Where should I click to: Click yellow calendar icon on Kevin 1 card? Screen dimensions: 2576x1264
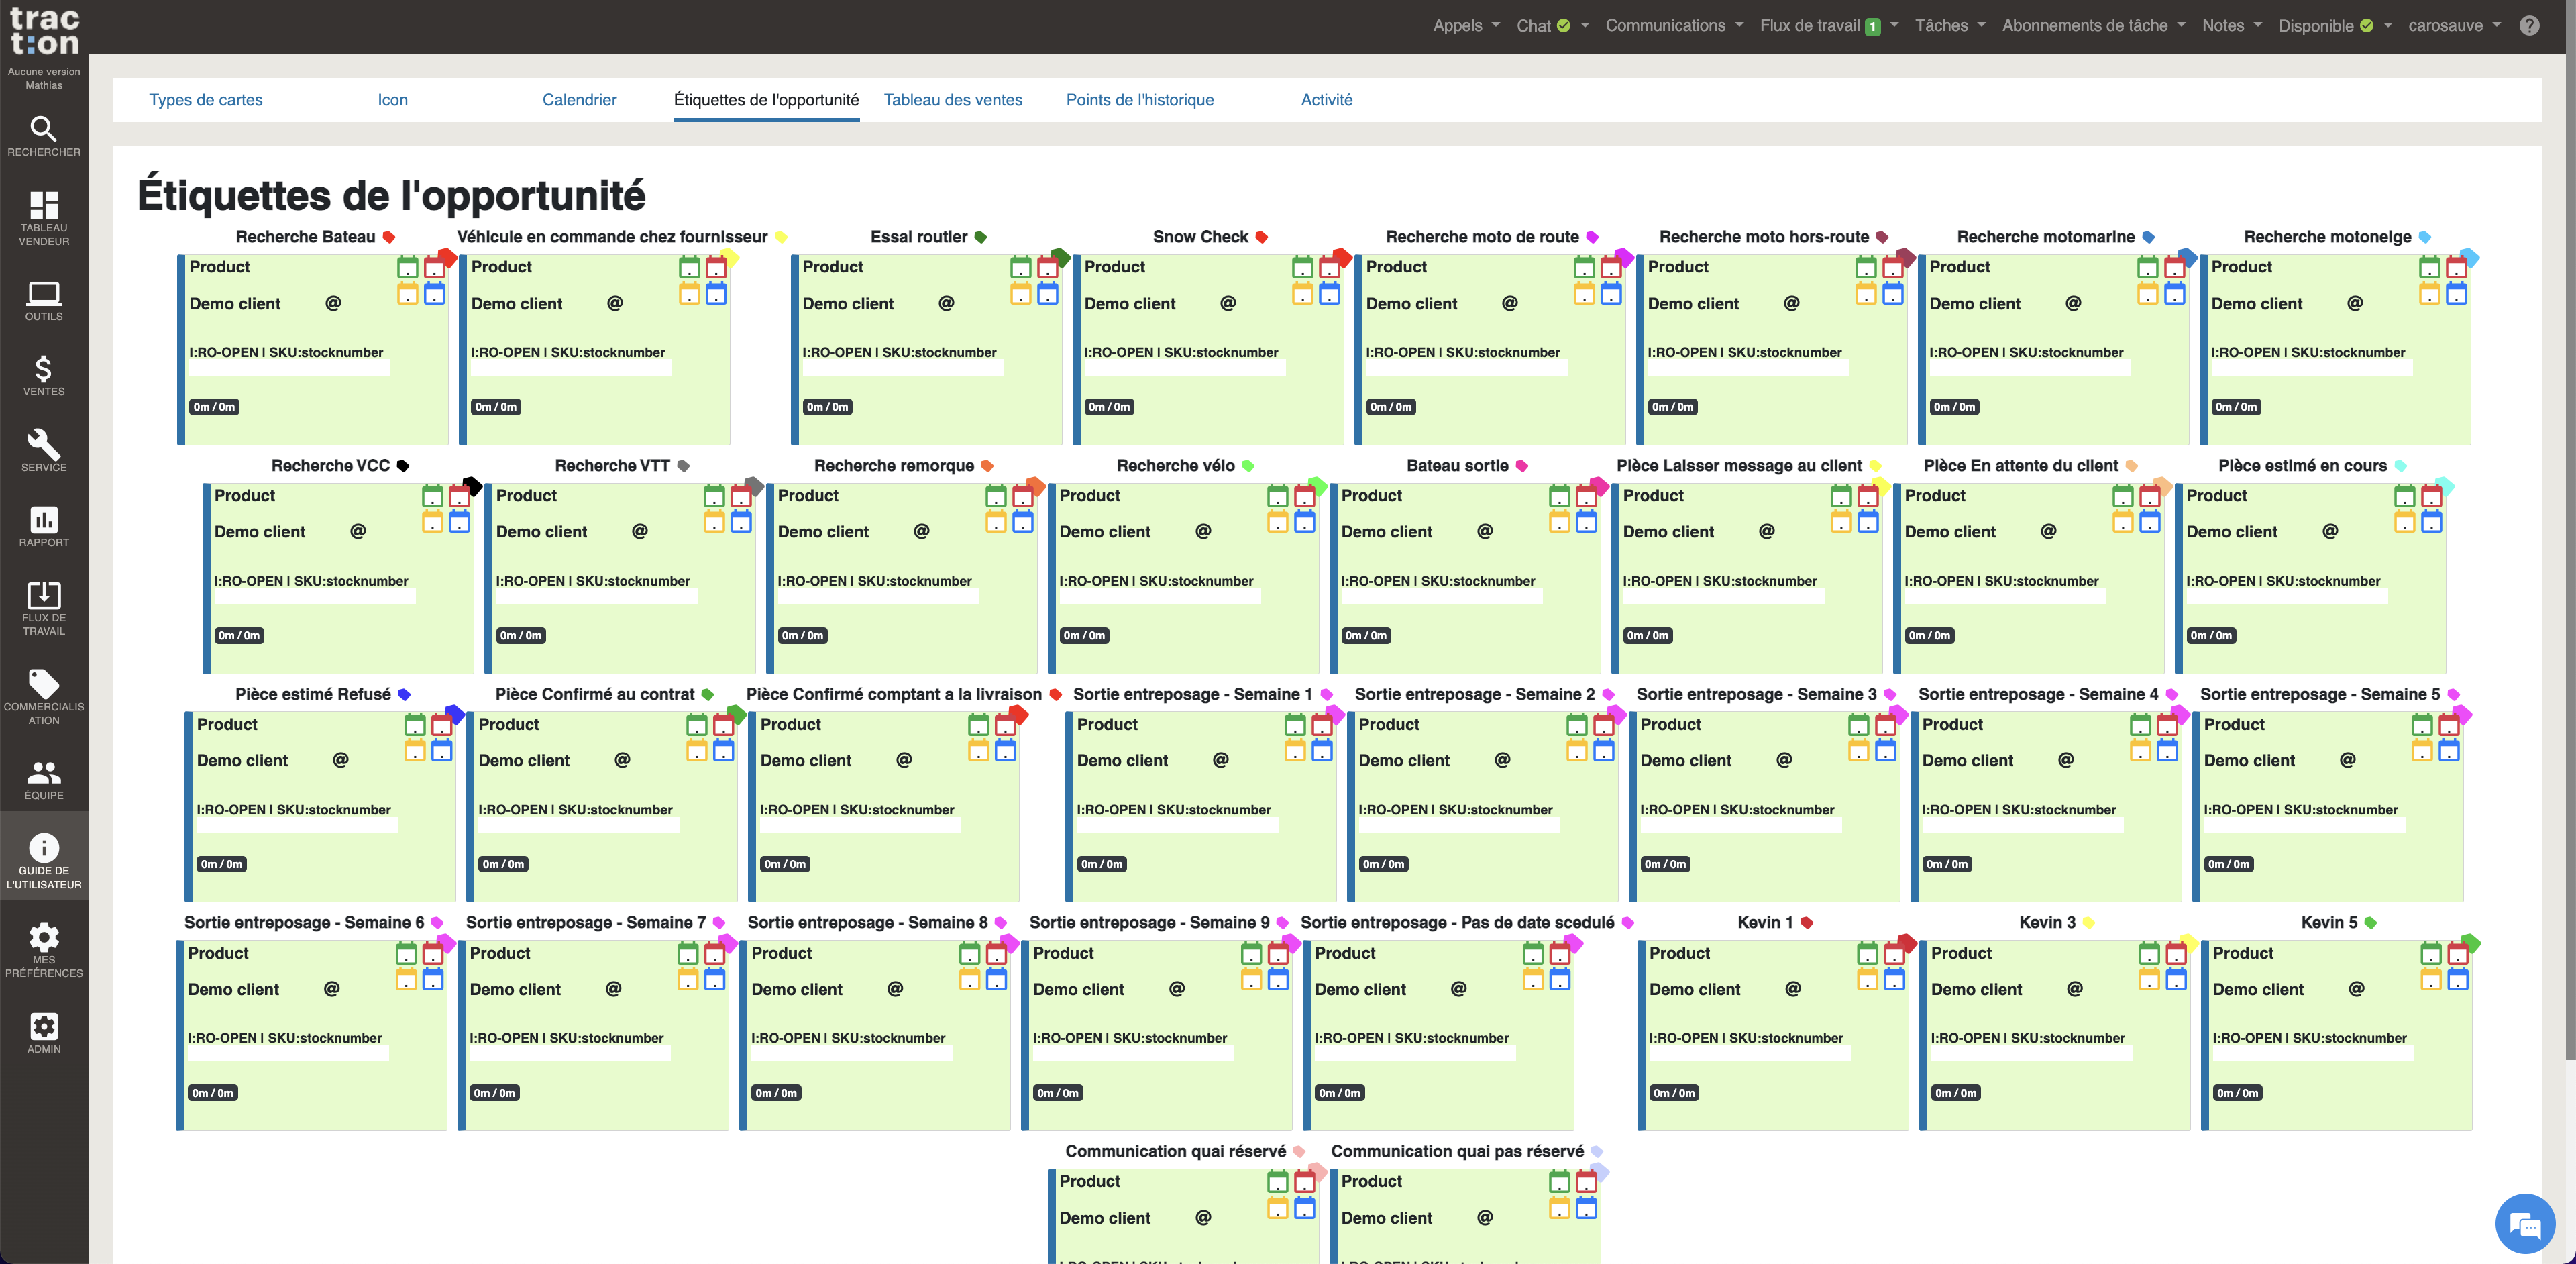(x=1867, y=979)
